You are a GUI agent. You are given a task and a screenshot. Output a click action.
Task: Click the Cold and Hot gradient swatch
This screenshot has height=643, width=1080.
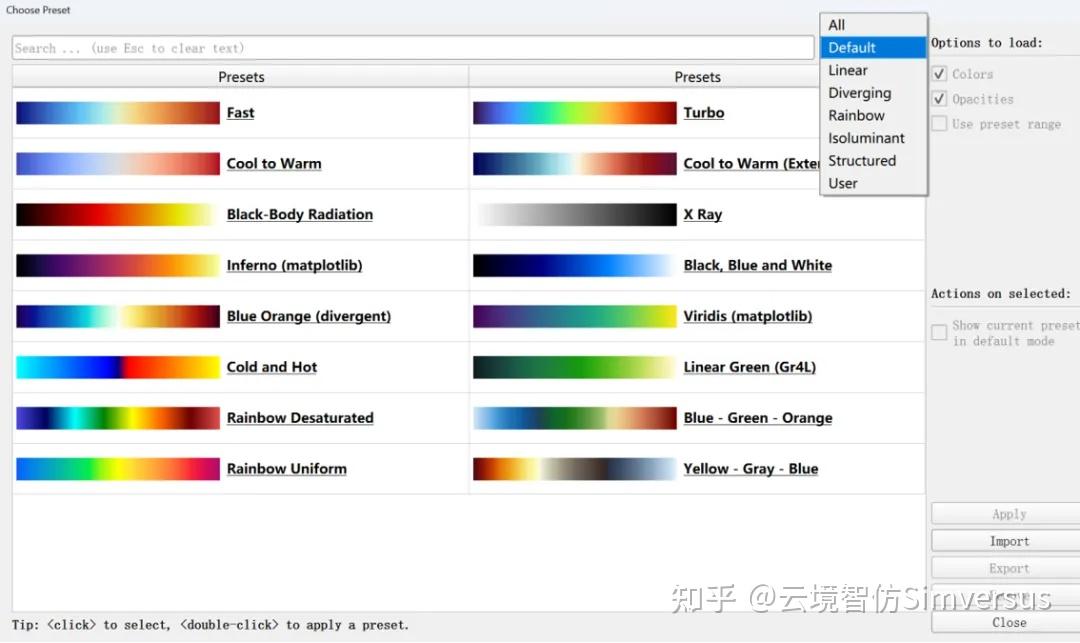pyautogui.click(x=118, y=367)
